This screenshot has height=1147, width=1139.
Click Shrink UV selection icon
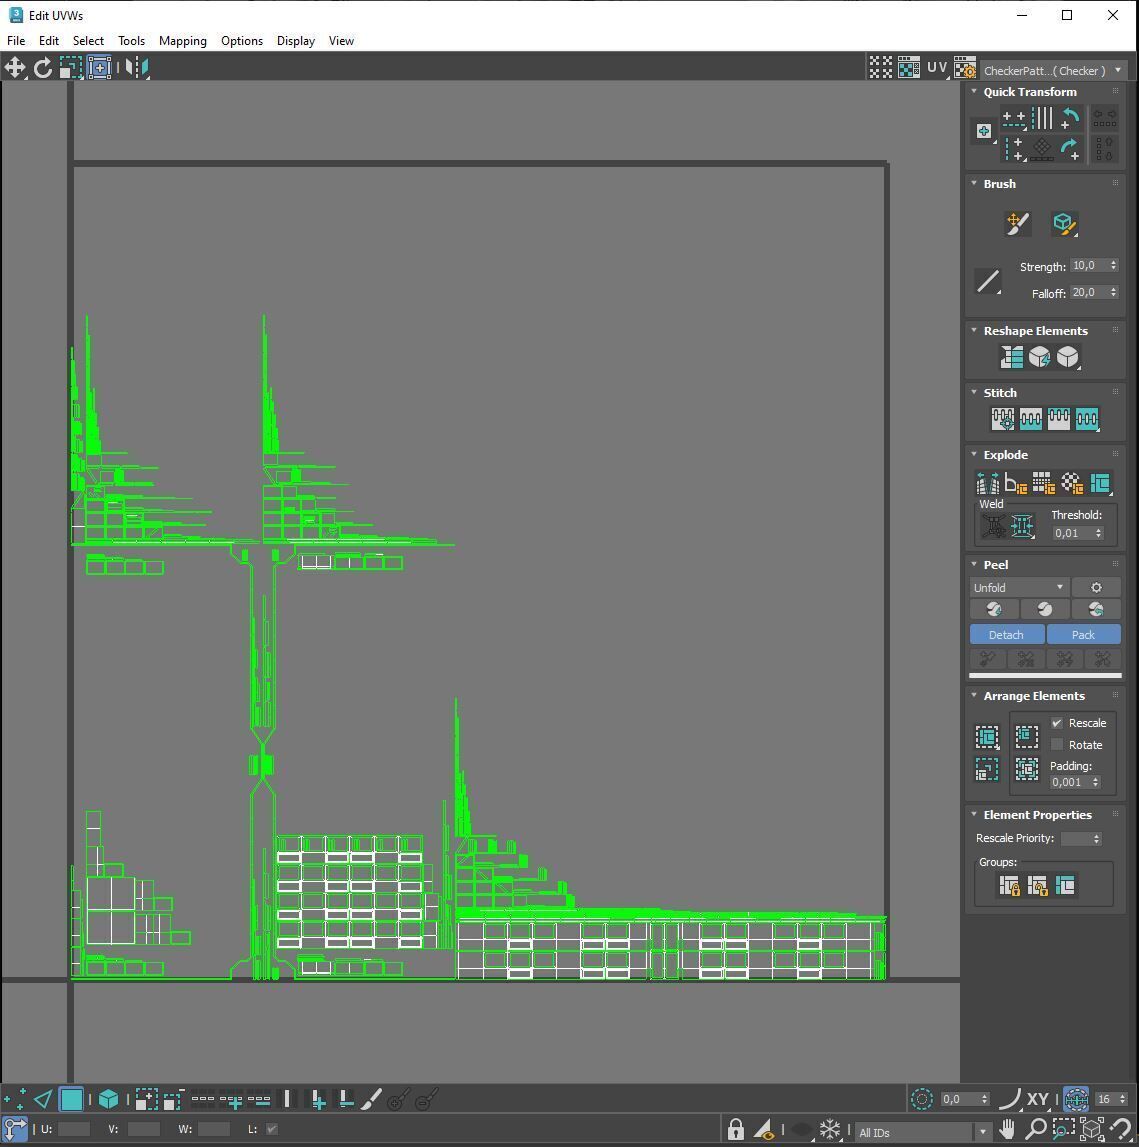173,1099
